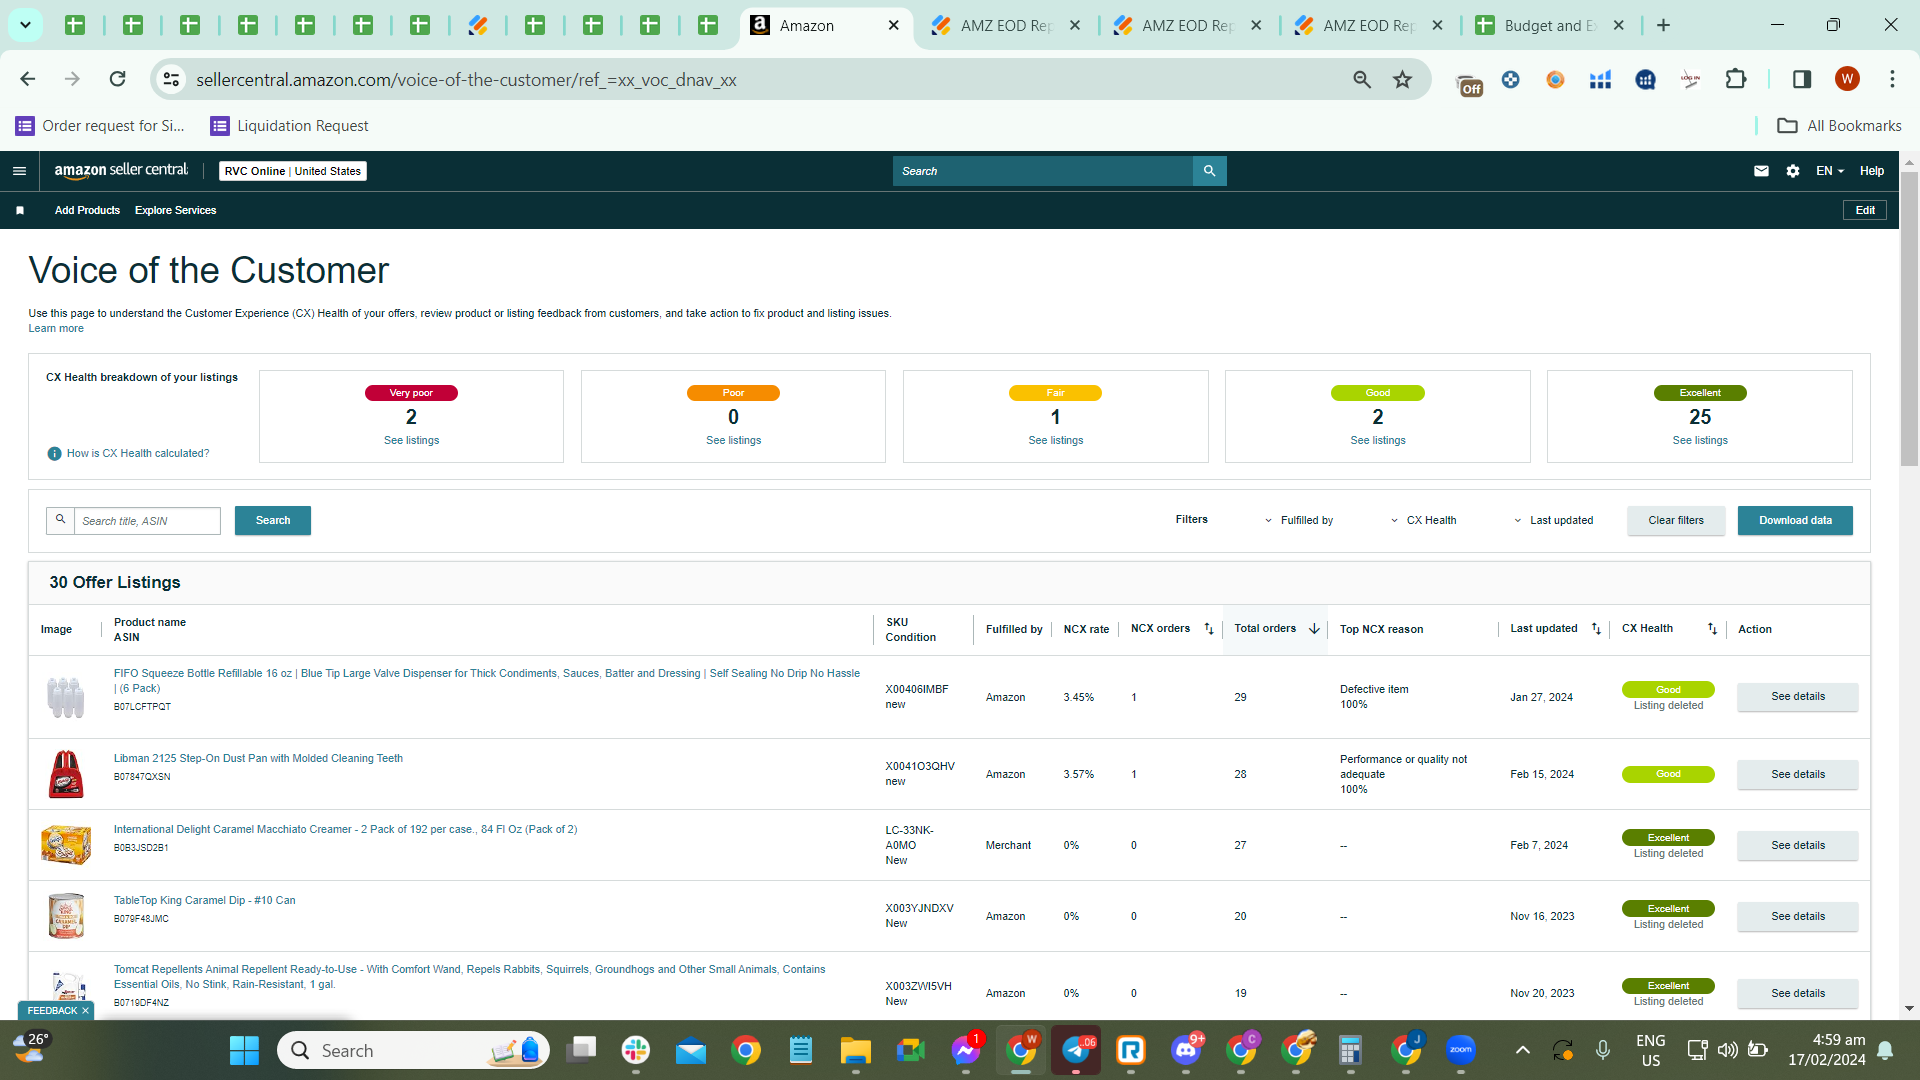The height and width of the screenshot is (1080, 1920).
Task: Switch to the Amazon tab
Action: coord(826,26)
